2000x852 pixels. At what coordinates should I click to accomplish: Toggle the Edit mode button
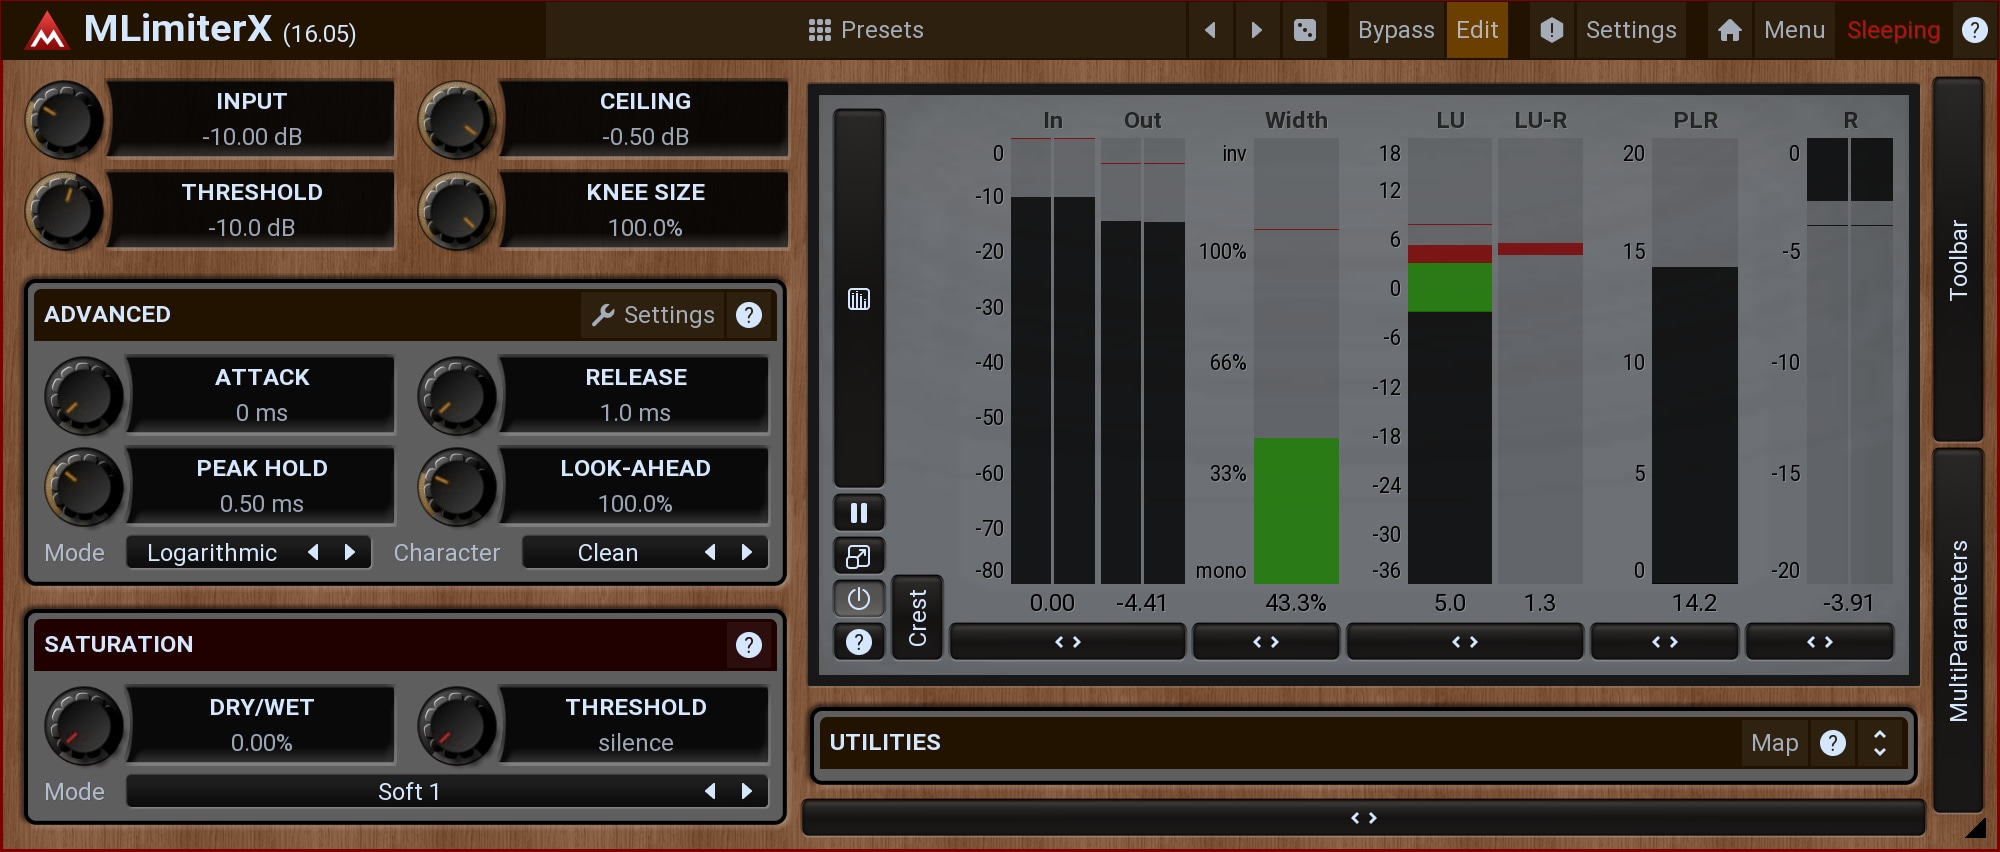(1477, 30)
